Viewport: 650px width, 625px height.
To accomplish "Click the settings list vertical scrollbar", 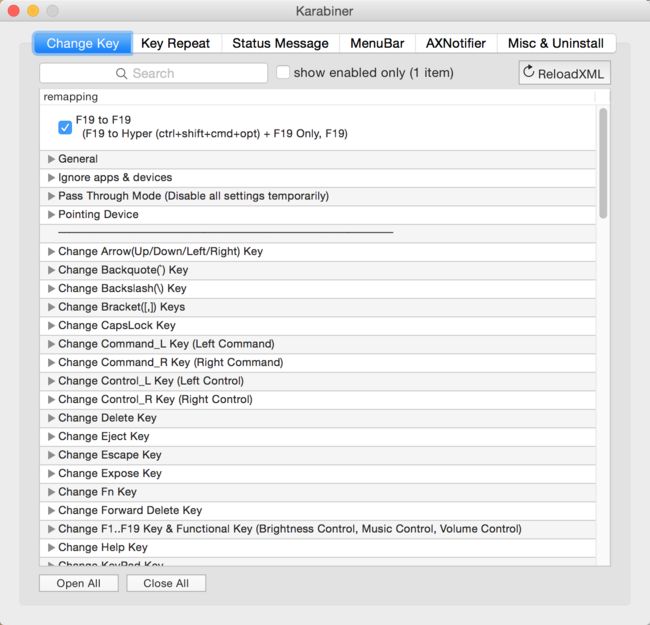I will pyautogui.click(x=603, y=163).
